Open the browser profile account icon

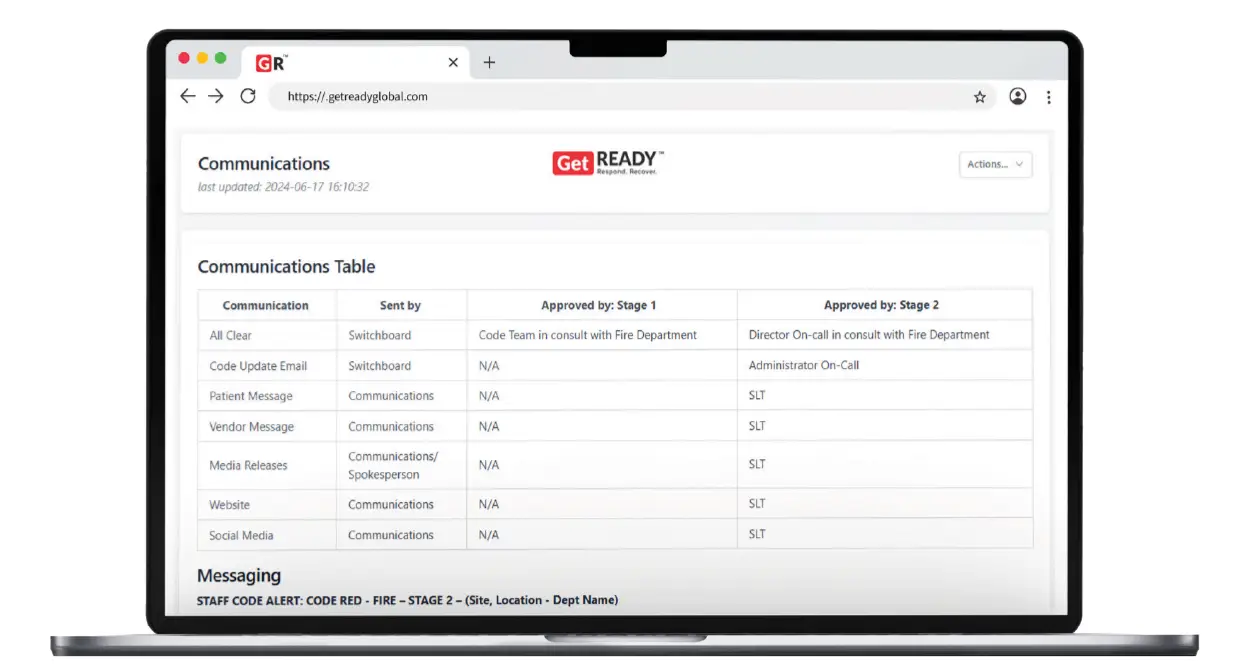click(x=1017, y=96)
